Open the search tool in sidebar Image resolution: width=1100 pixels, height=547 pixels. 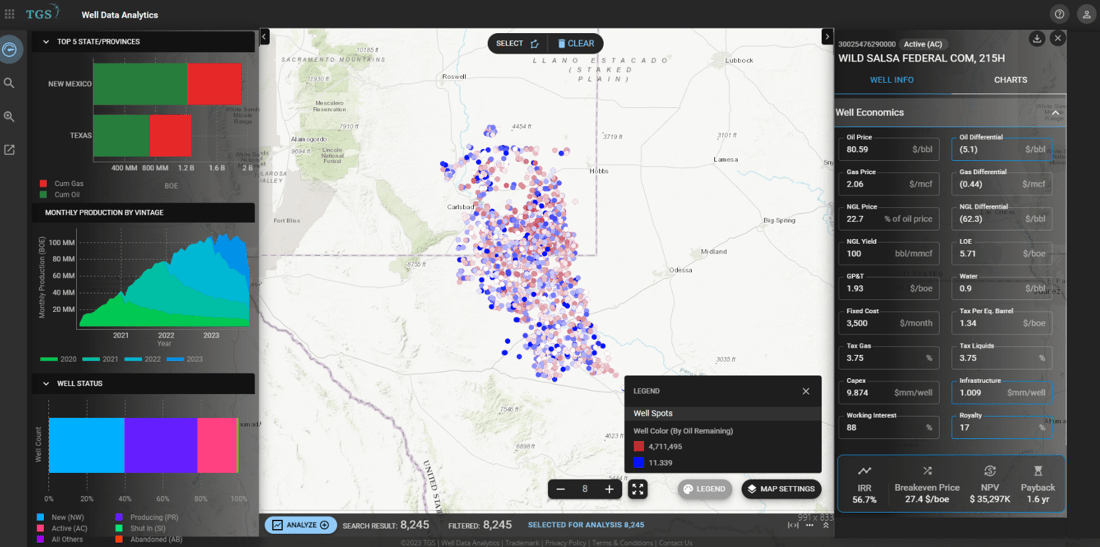click(x=10, y=83)
